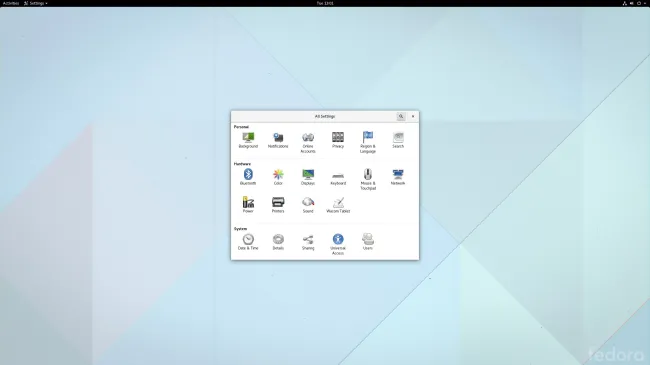The width and height of the screenshot is (650, 365).
Task: Open the Universal Access panel
Action: (x=338, y=244)
